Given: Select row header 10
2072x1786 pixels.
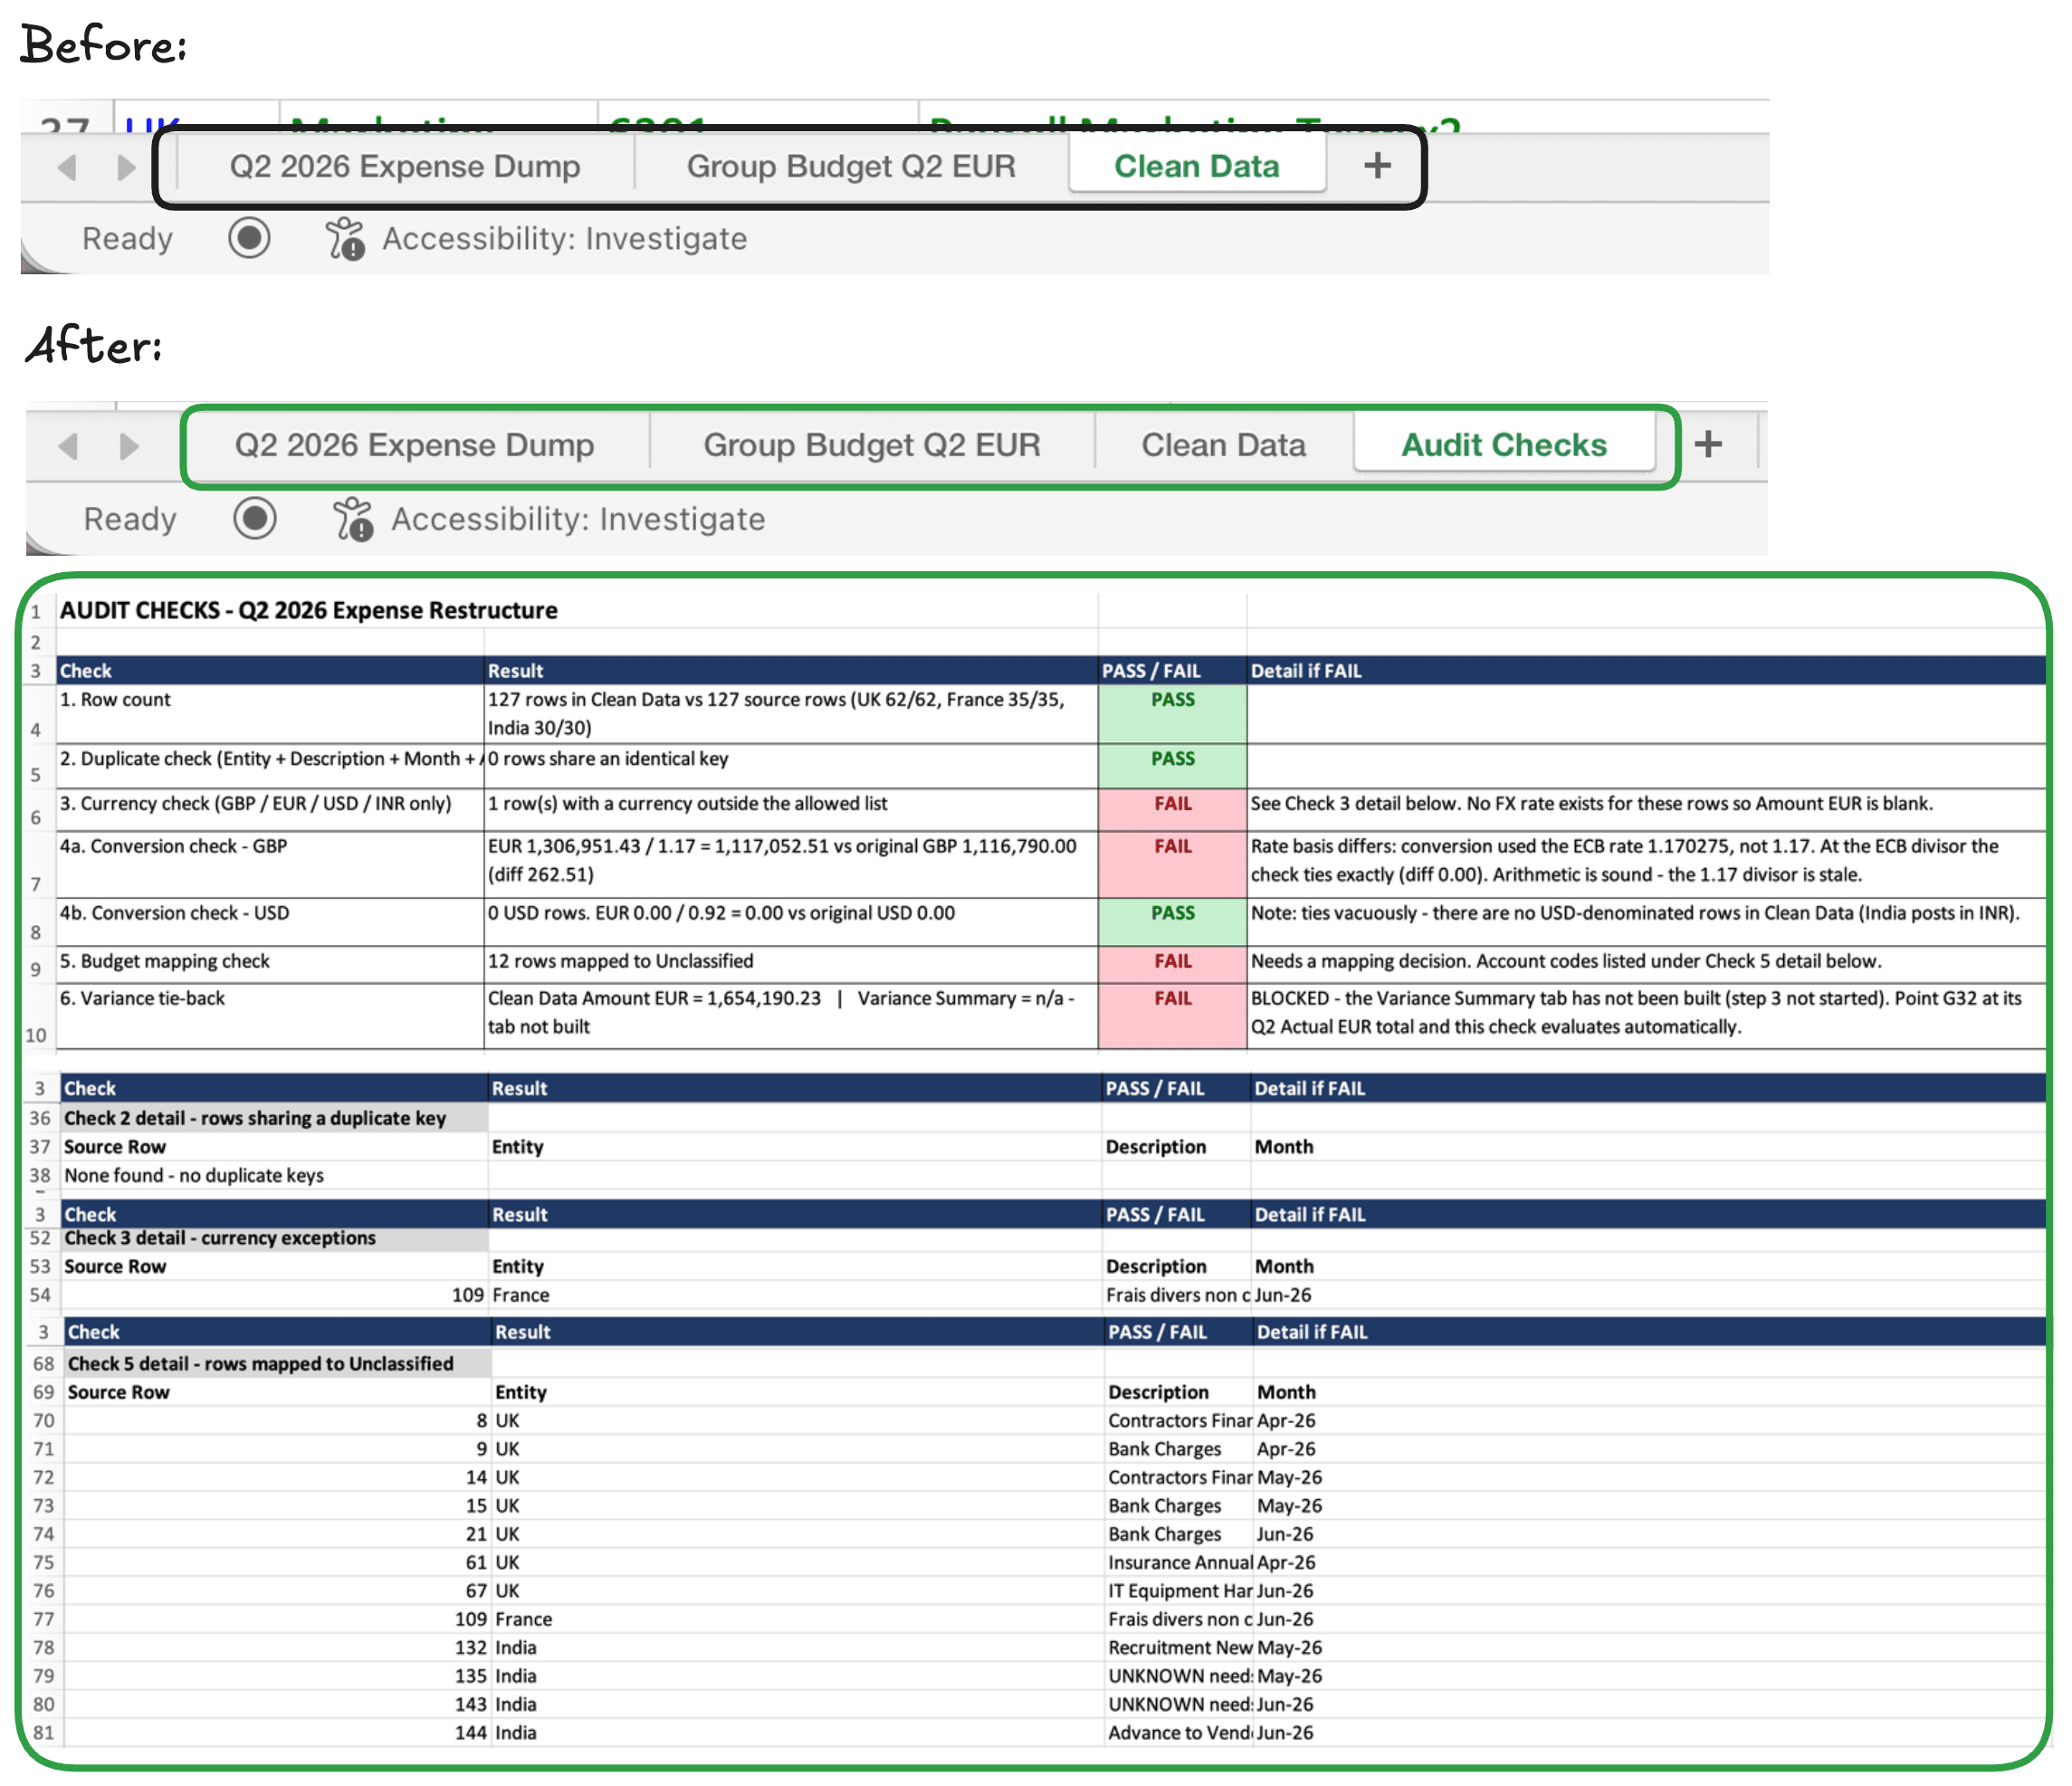Looking at the screenshot, I should pyautogui.click(x=36, y=1016).
